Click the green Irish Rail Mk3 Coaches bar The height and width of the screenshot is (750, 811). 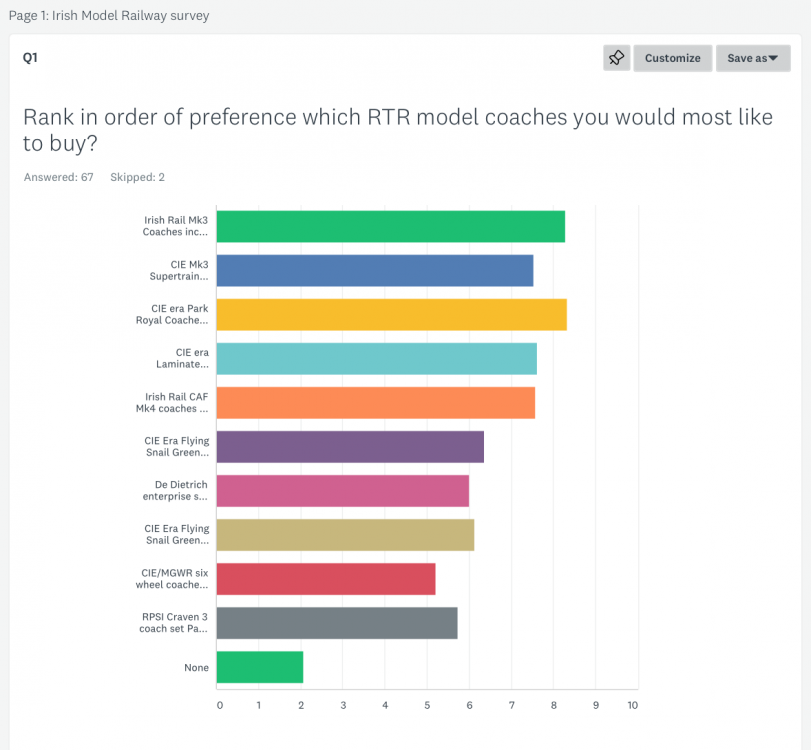390,227
